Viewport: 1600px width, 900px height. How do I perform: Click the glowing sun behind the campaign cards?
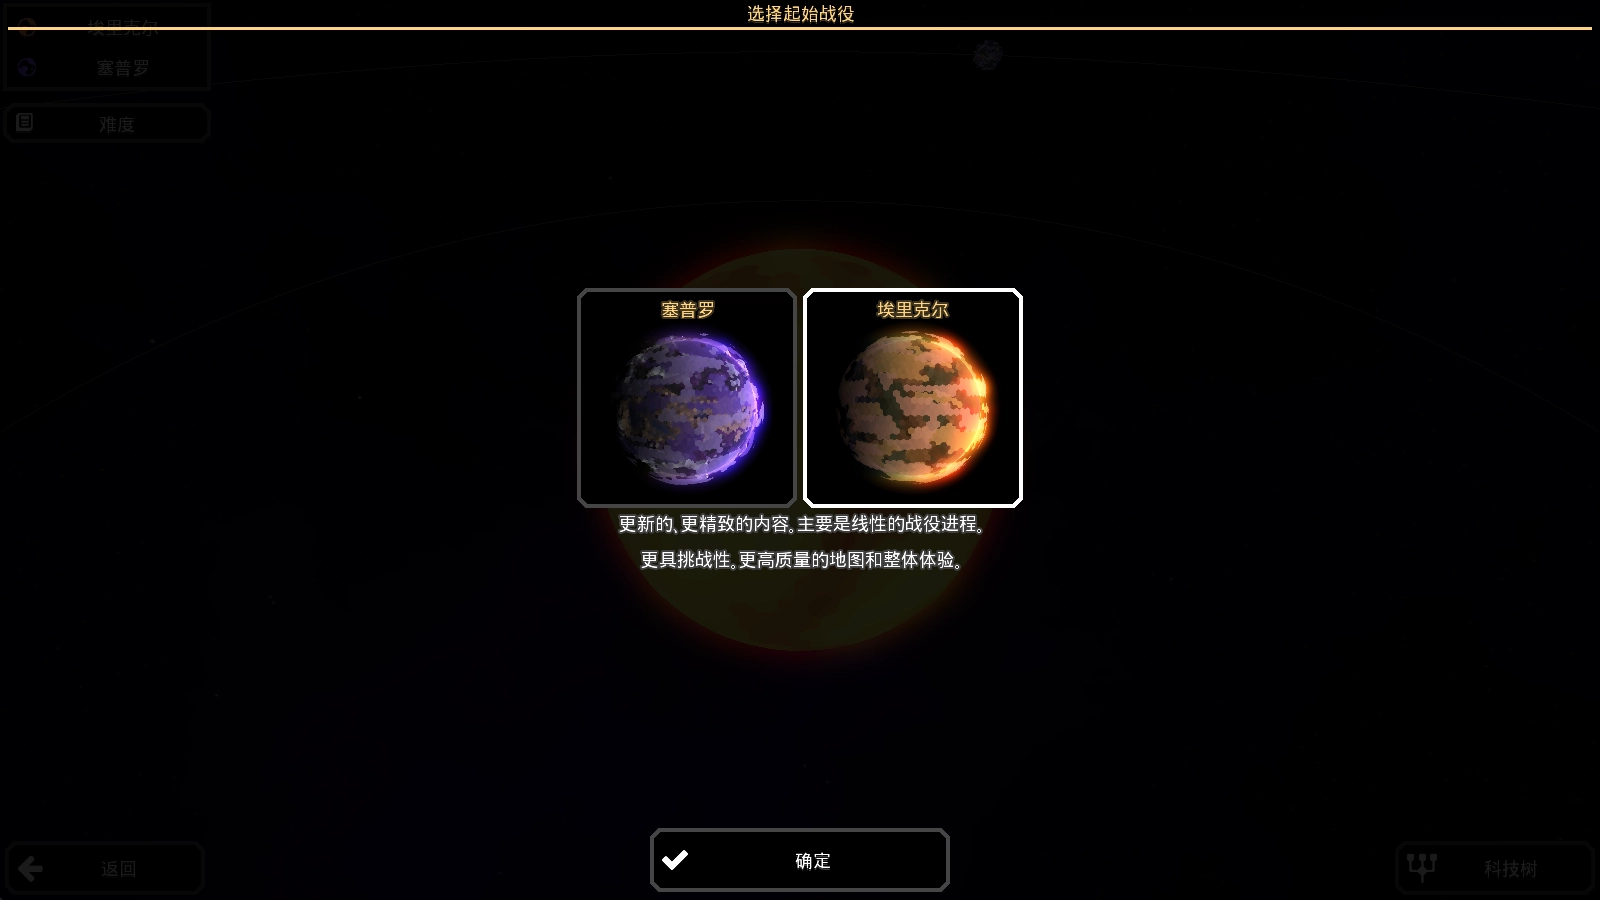[800, 600]
